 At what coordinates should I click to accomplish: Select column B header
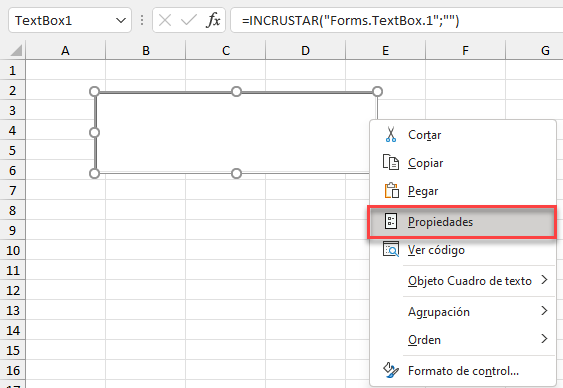pyautogui.click(x=145, y=50)
